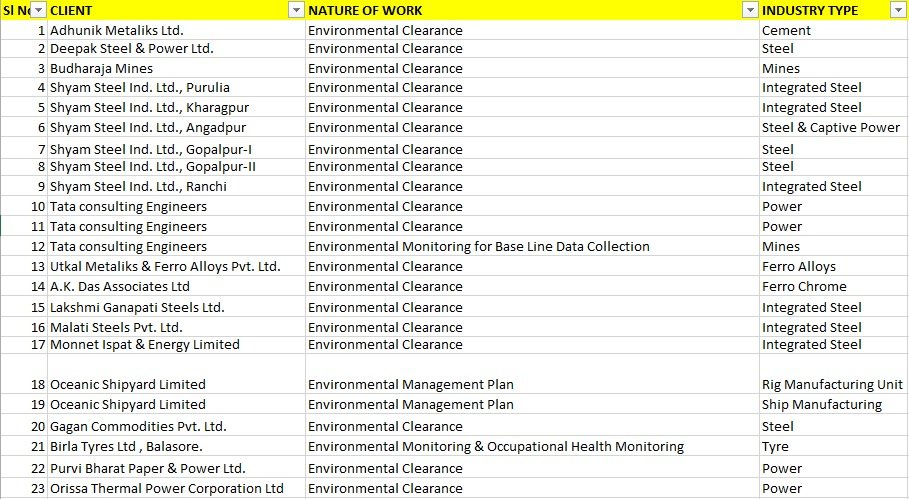Select cell A.K. Das Associates Ltd
Image resolution: width=909 pixels, height=499 pixels.
click(x=176, y=286)
